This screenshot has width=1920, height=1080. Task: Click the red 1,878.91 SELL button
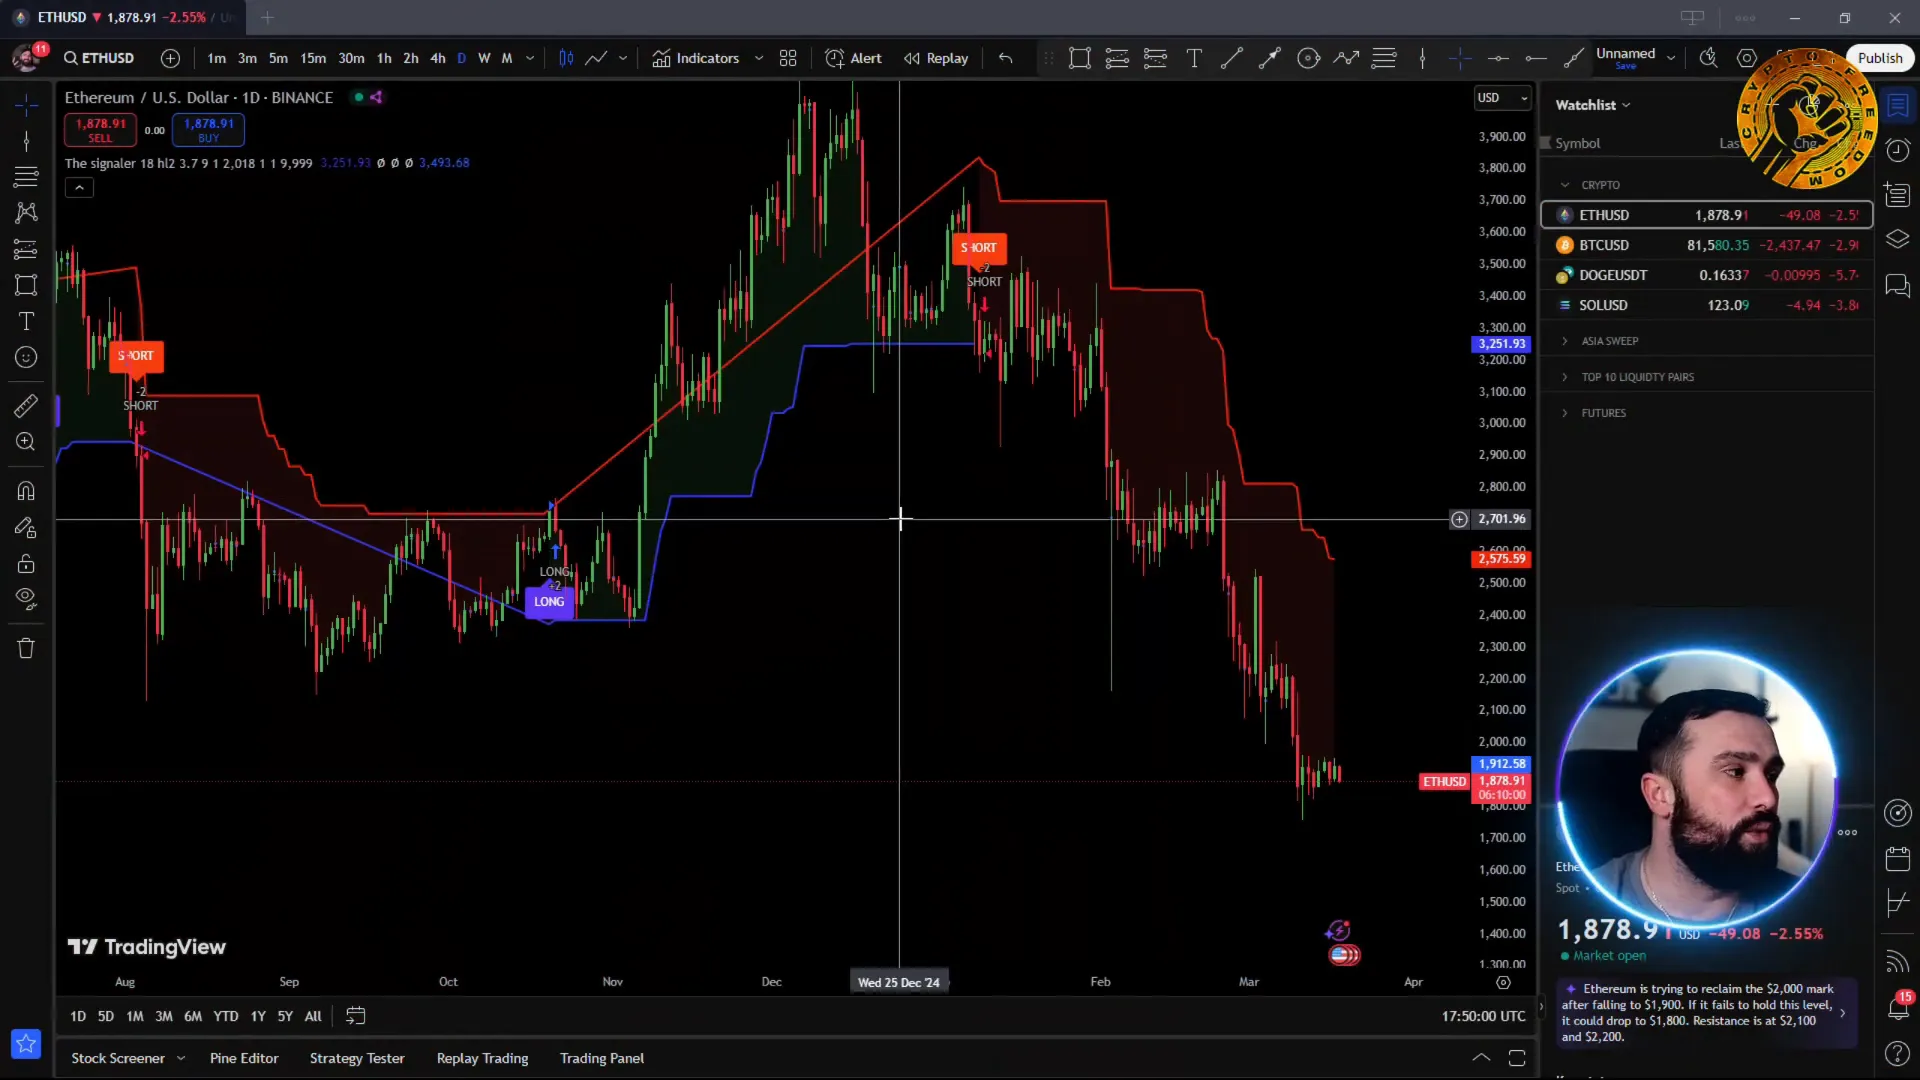pyautogui.click(x=101, y=130)
